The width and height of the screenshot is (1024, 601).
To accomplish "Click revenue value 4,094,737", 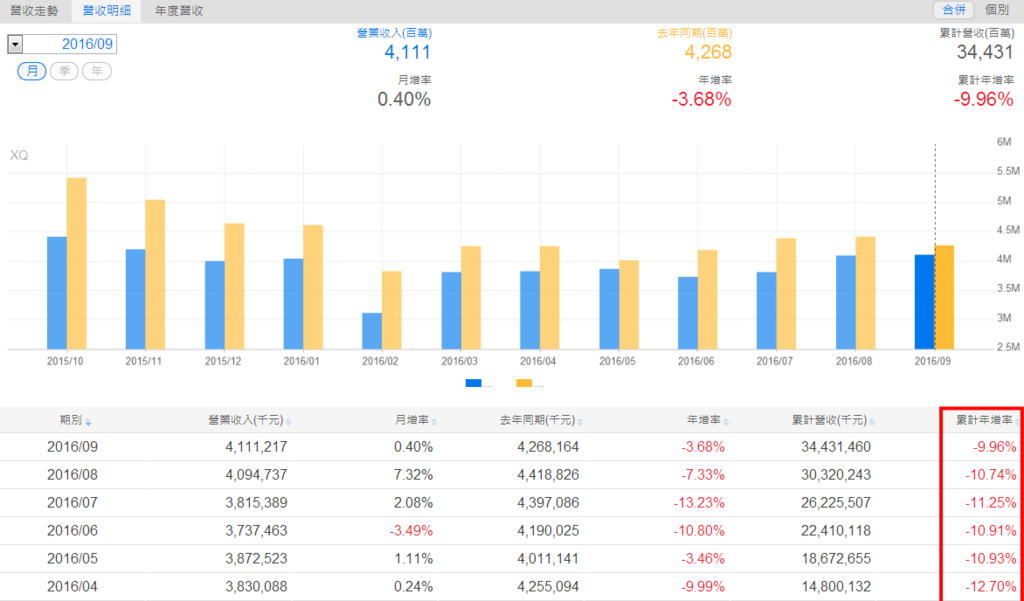I will point(256,475).
